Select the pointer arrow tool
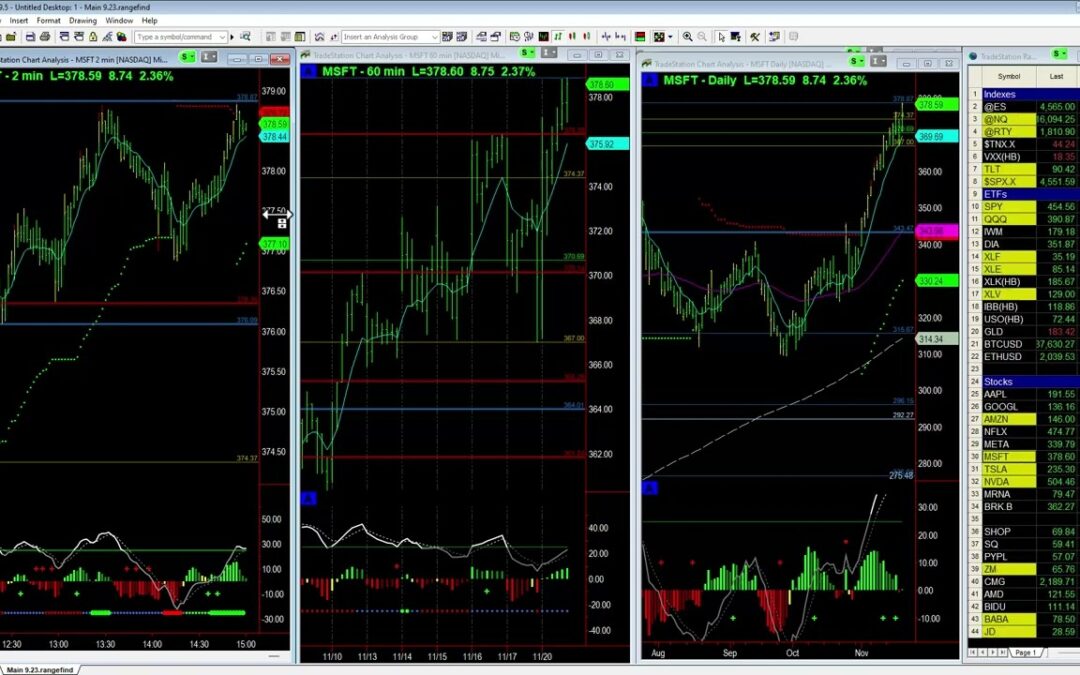1080x675 pixels. click(721, 37)
